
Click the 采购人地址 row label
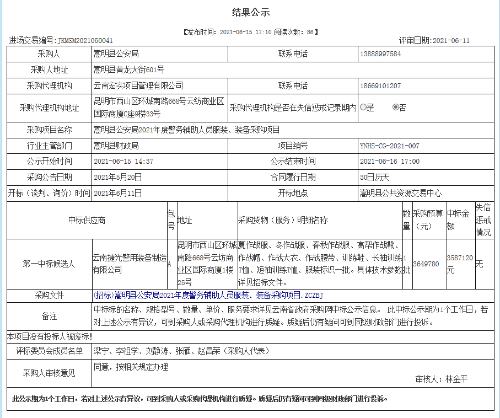pos(49,70)
